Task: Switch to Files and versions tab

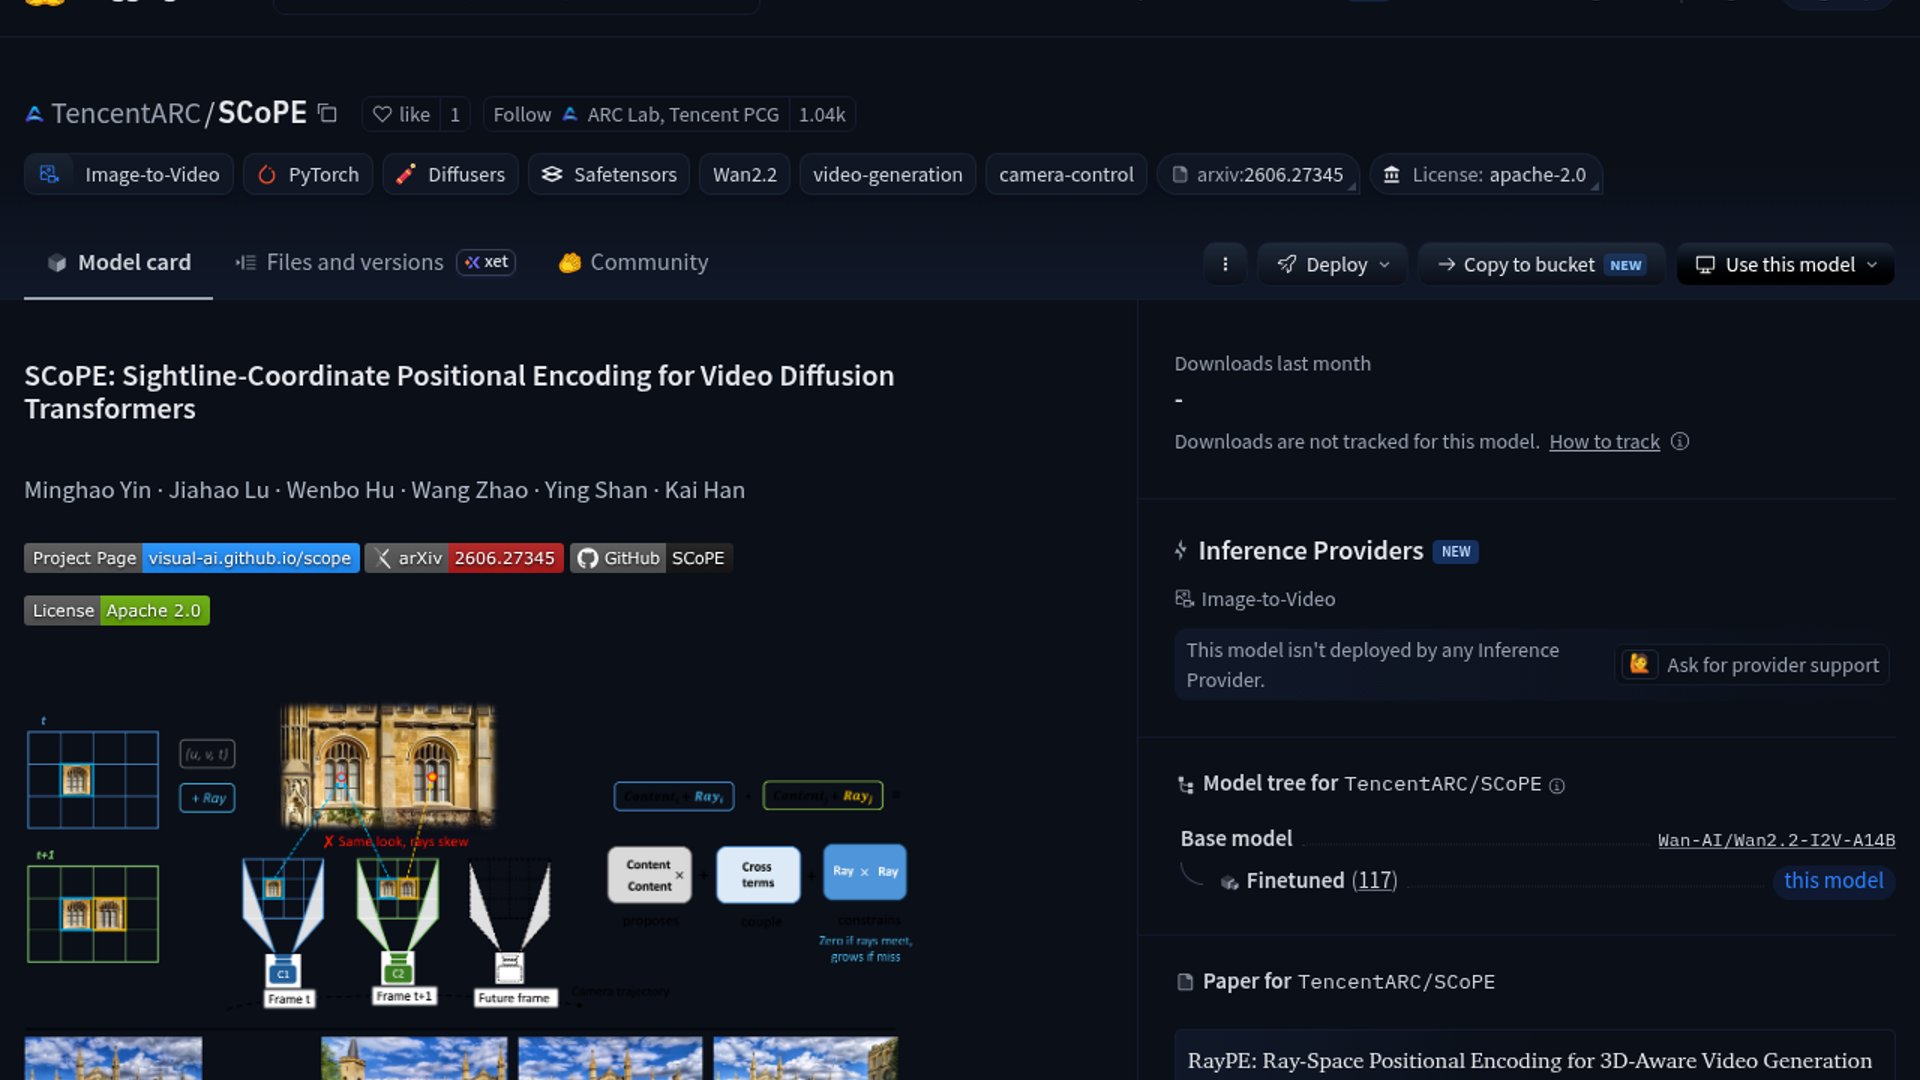Action: point(374,262)
